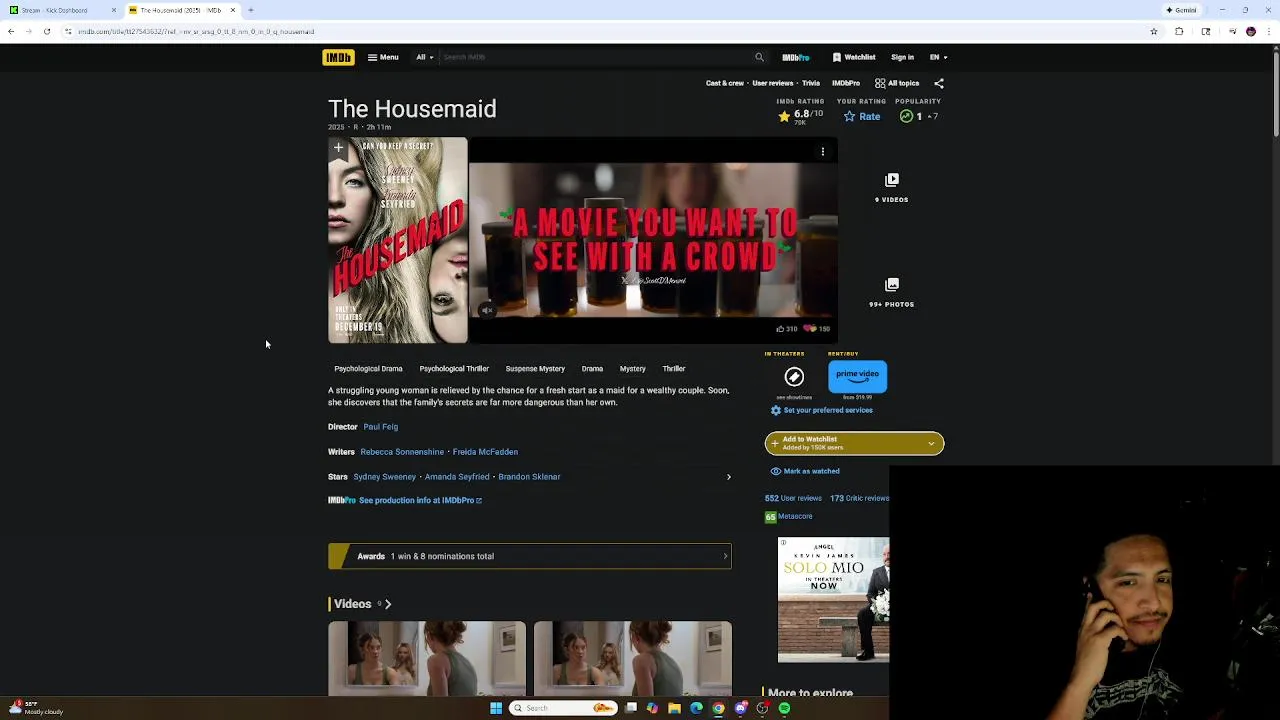Open writer Rebecca Sonnenshine's page

(402, 452)
